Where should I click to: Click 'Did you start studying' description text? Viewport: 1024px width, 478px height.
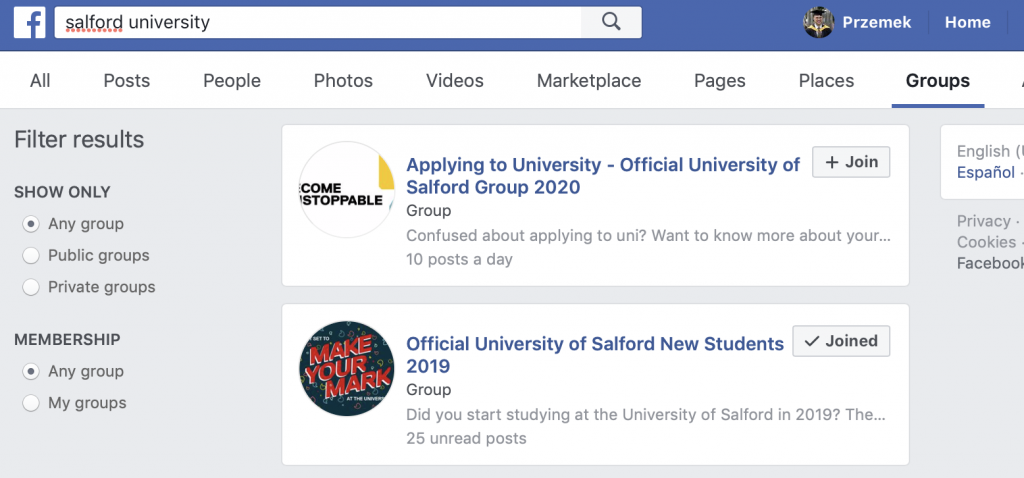tap(646, 415)
